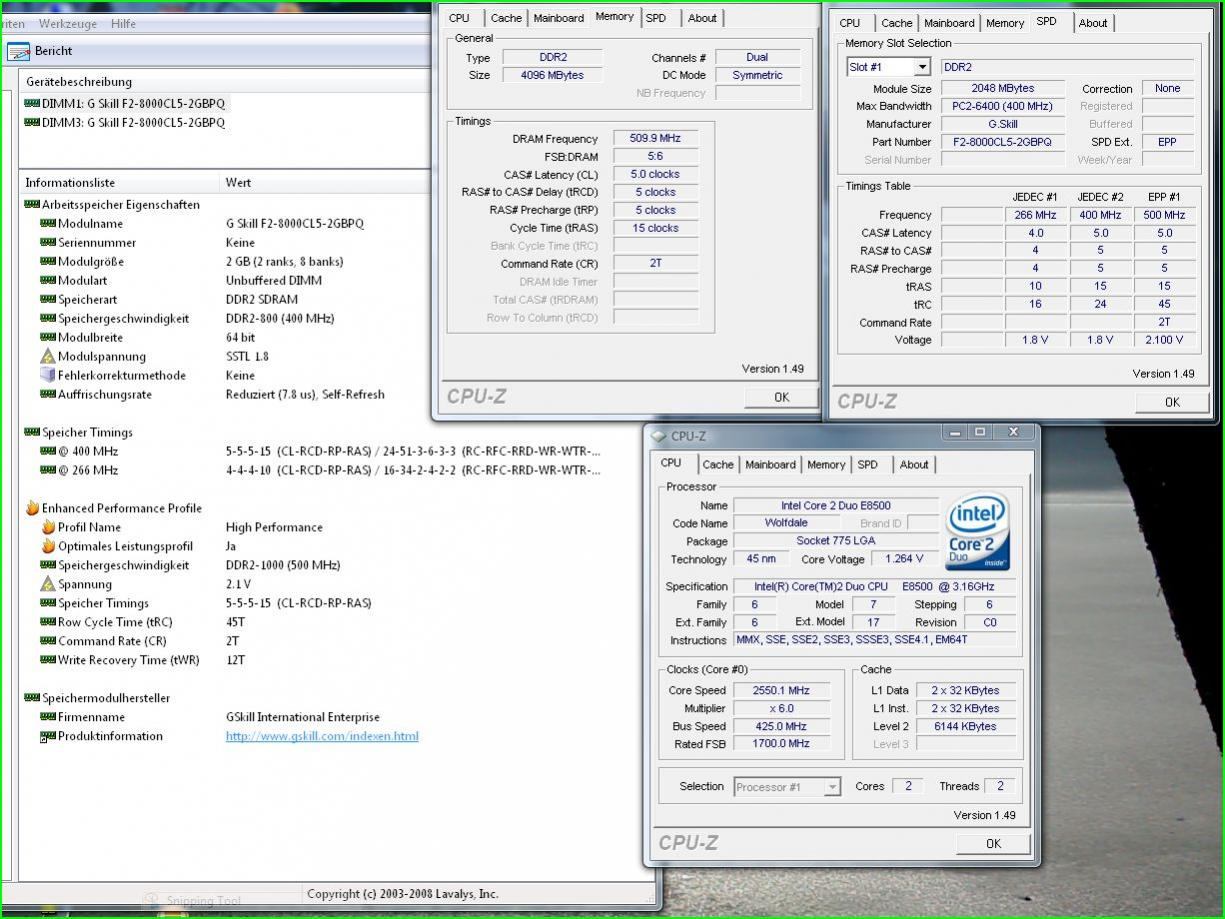Click the chip icon next to Modulbreite
Screen dimensions: 1225x919
(48, 338)
